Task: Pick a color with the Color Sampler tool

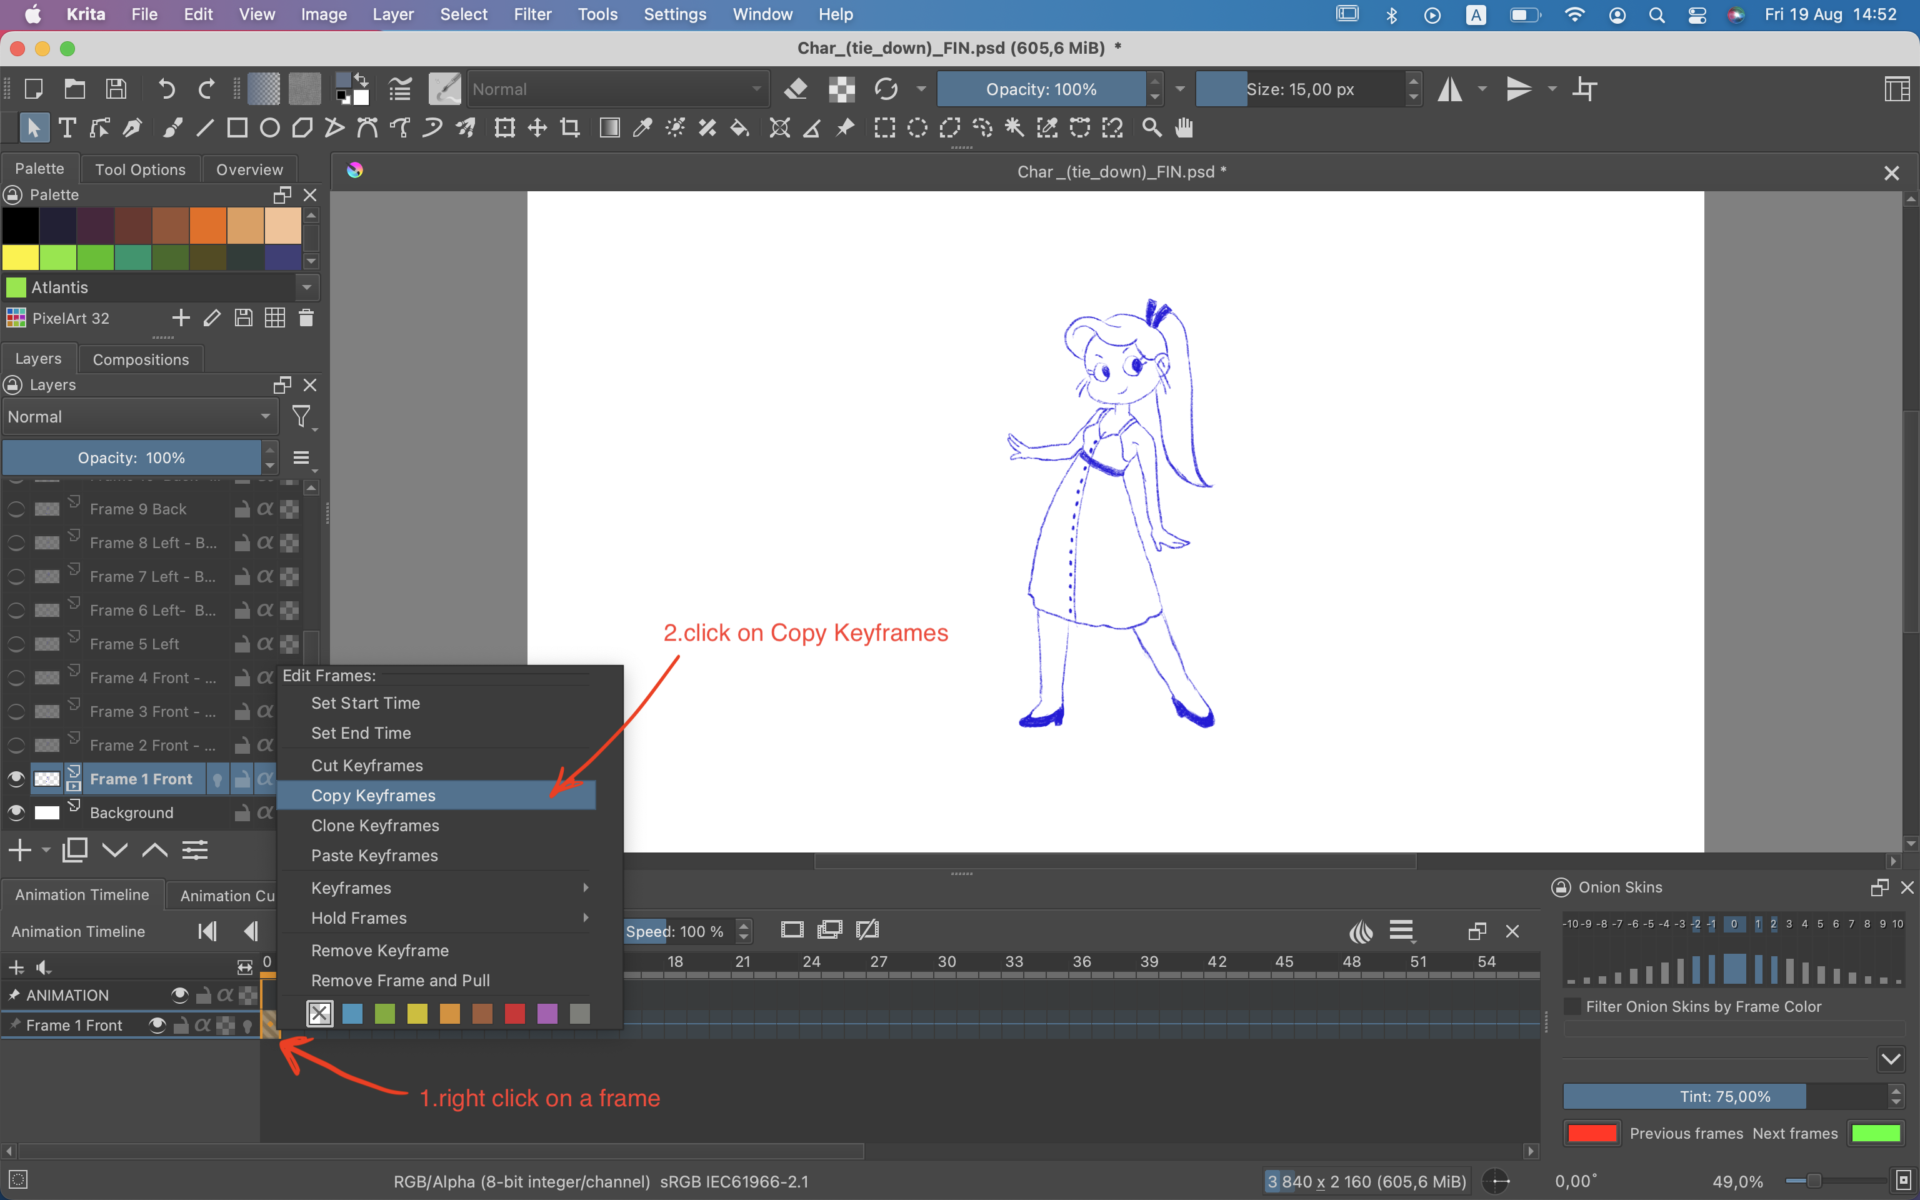Action: click(x=641, y=127)
